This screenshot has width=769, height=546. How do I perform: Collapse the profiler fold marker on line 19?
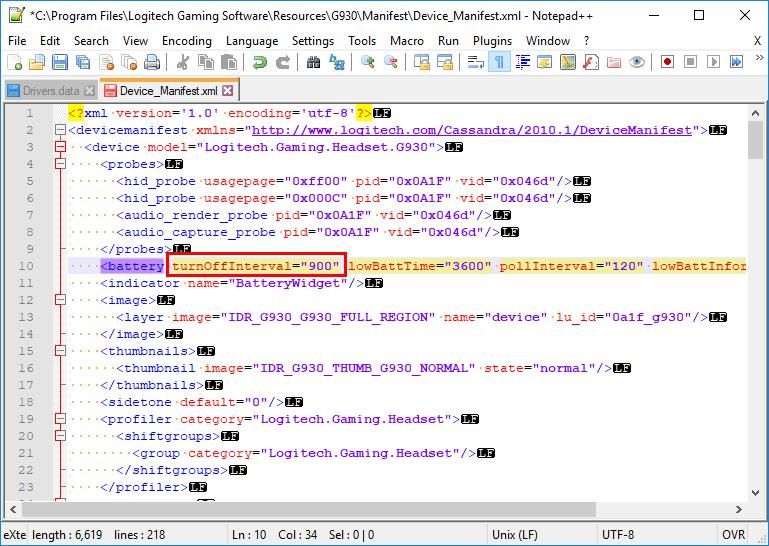tap(60, 419)
